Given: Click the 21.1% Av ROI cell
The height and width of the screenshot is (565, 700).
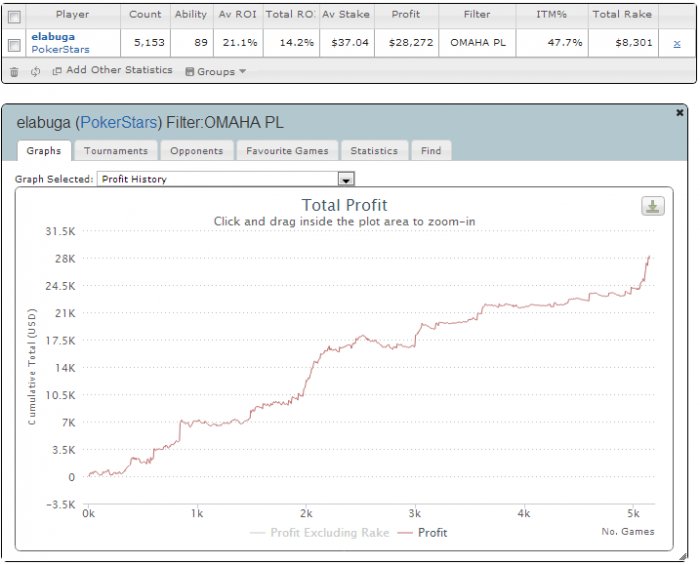Looking at the screenshot, I should point(240,43).
